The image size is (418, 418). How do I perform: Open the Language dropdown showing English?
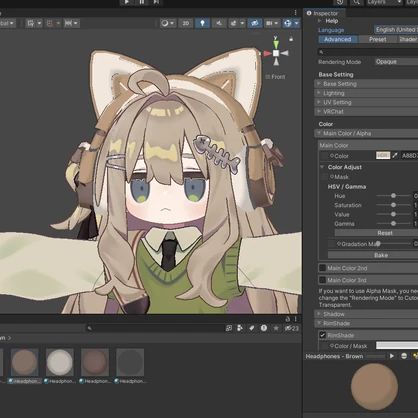396,30
